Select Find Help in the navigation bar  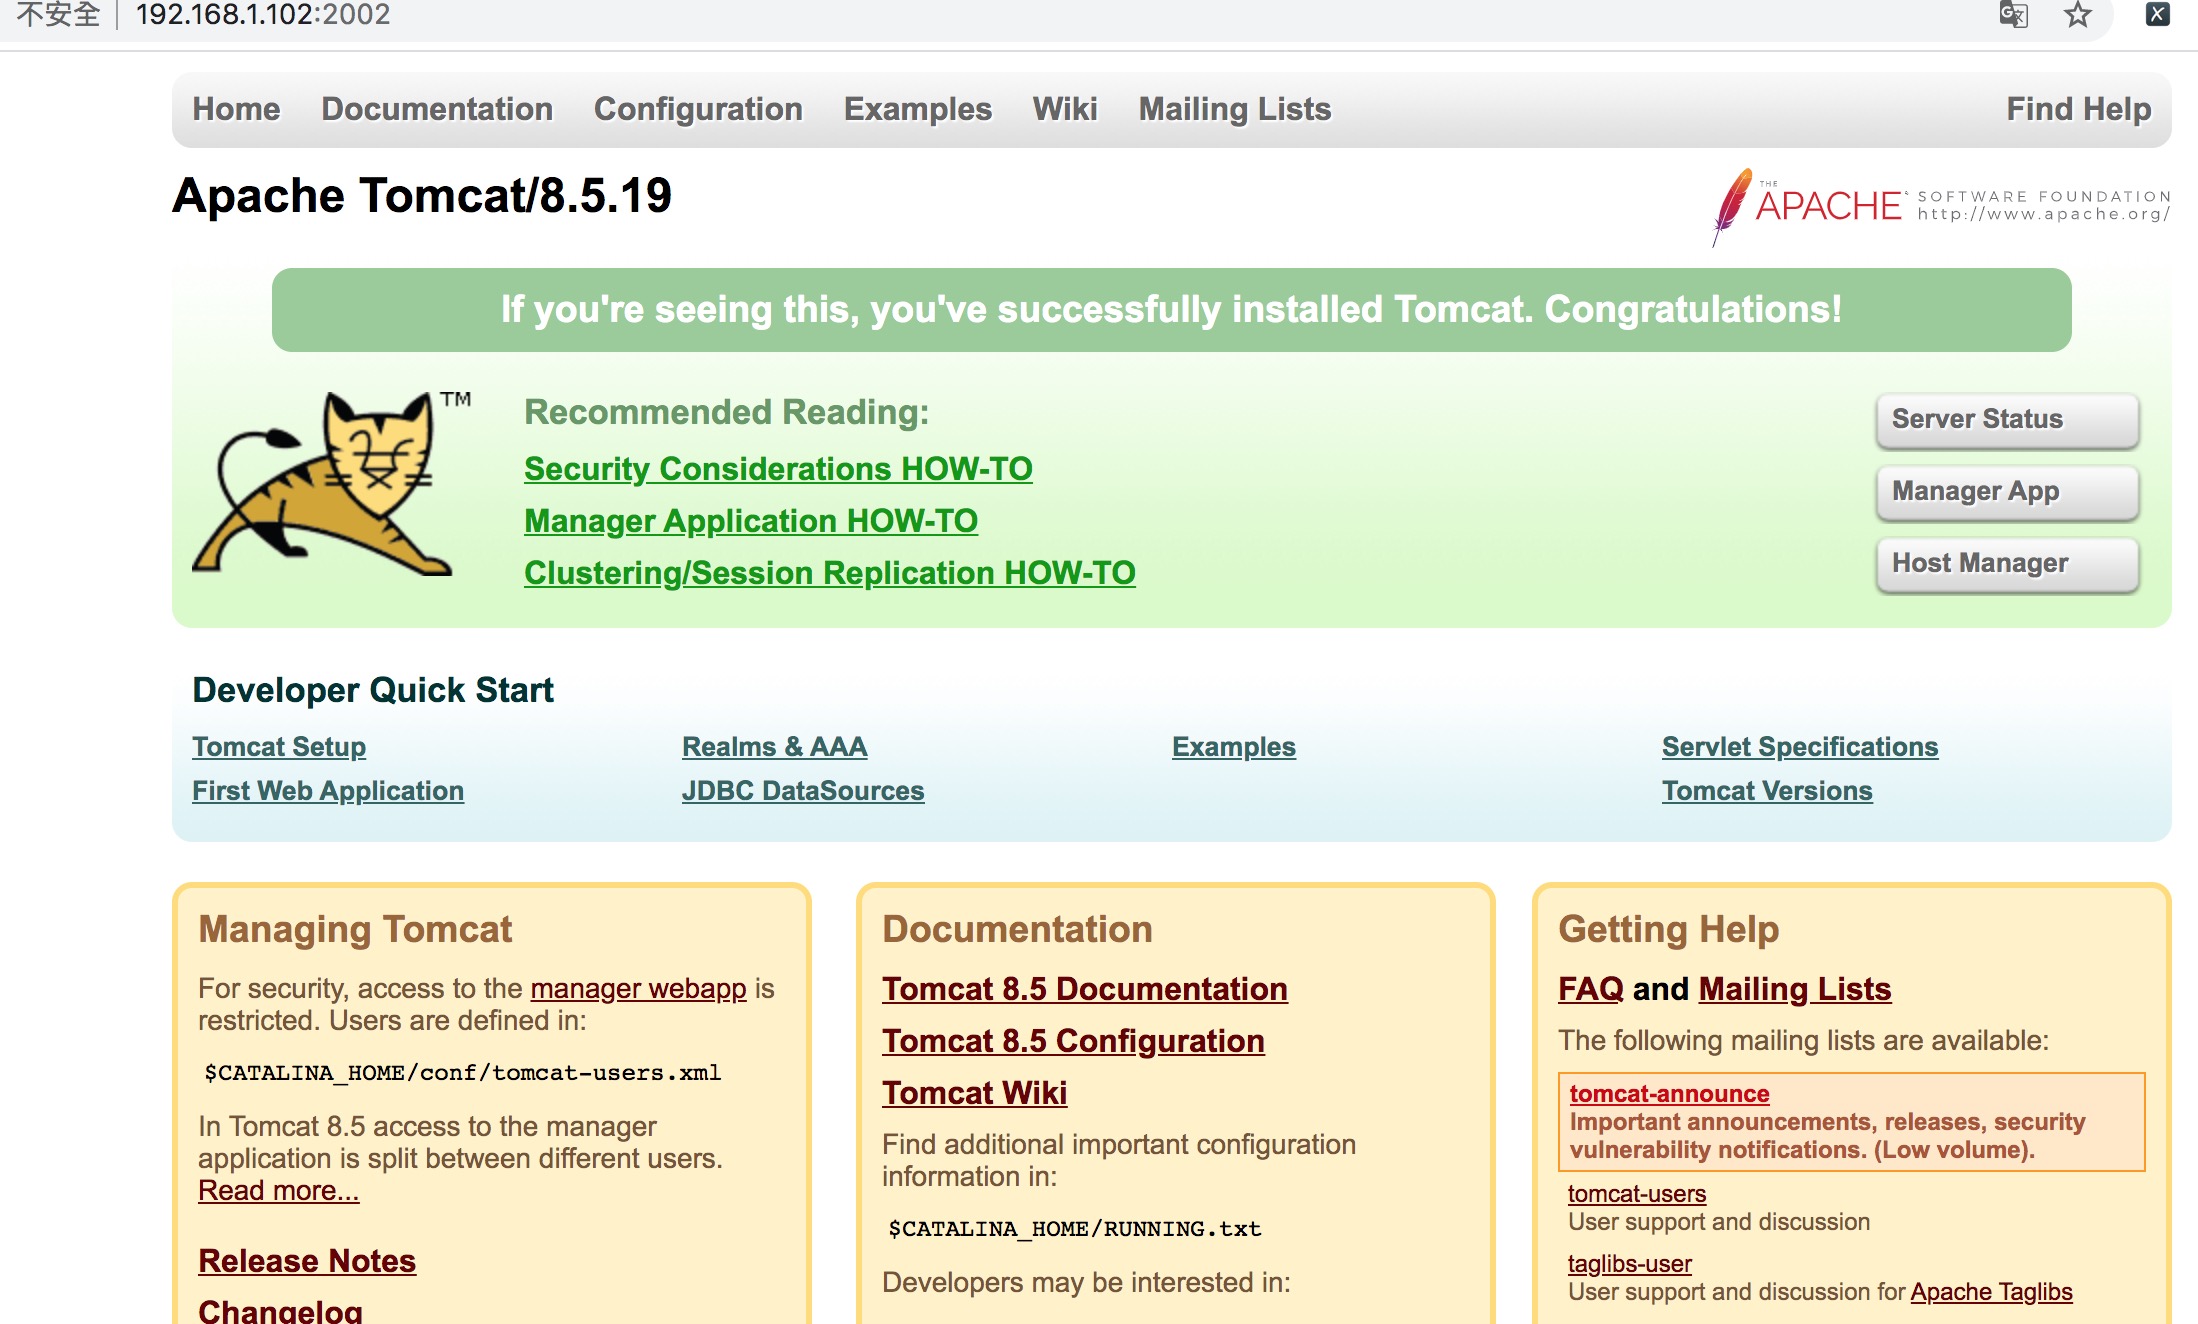(2078, 109)
